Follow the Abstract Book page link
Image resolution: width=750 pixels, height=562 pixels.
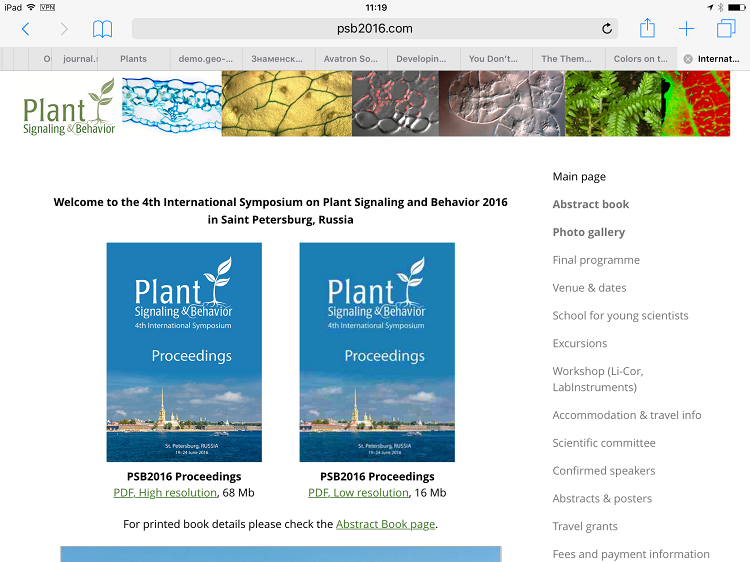pyautogui.click(x=386, y=524)
